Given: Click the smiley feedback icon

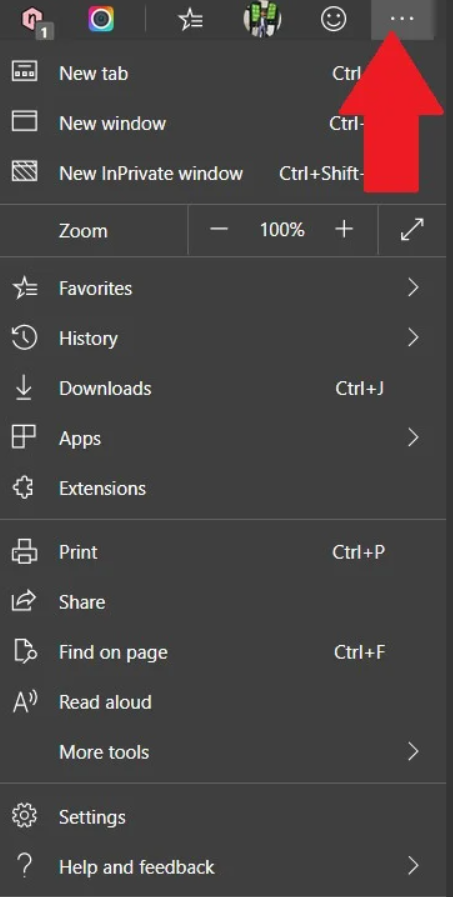Looking at the screenshot, I should pos(333,19).
